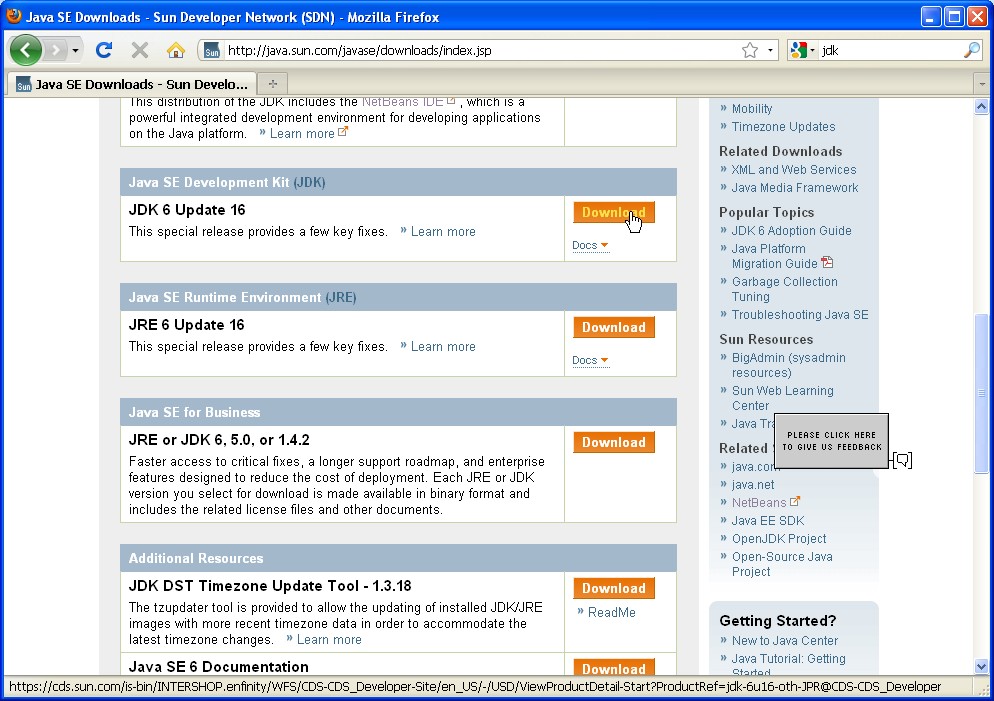Image resolution: width=994 pixels, height=701 pixels.
Task: Click the feedback speech bubble icon
Action: click(902, 460)
